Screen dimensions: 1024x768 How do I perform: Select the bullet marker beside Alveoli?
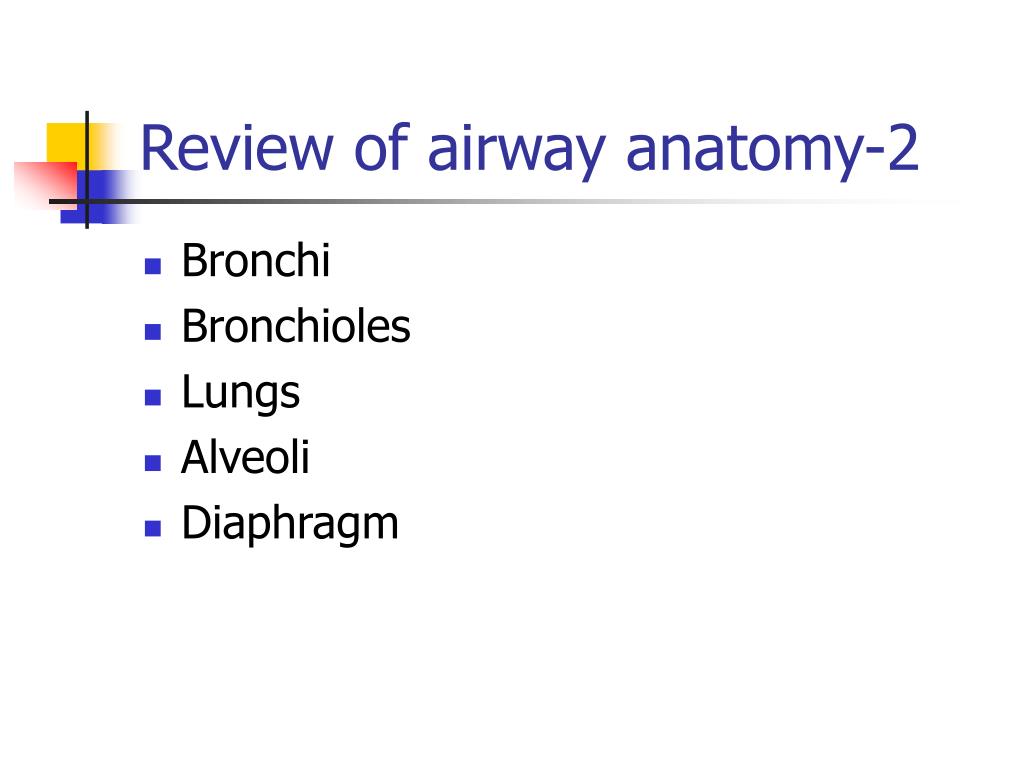point(153,463)
